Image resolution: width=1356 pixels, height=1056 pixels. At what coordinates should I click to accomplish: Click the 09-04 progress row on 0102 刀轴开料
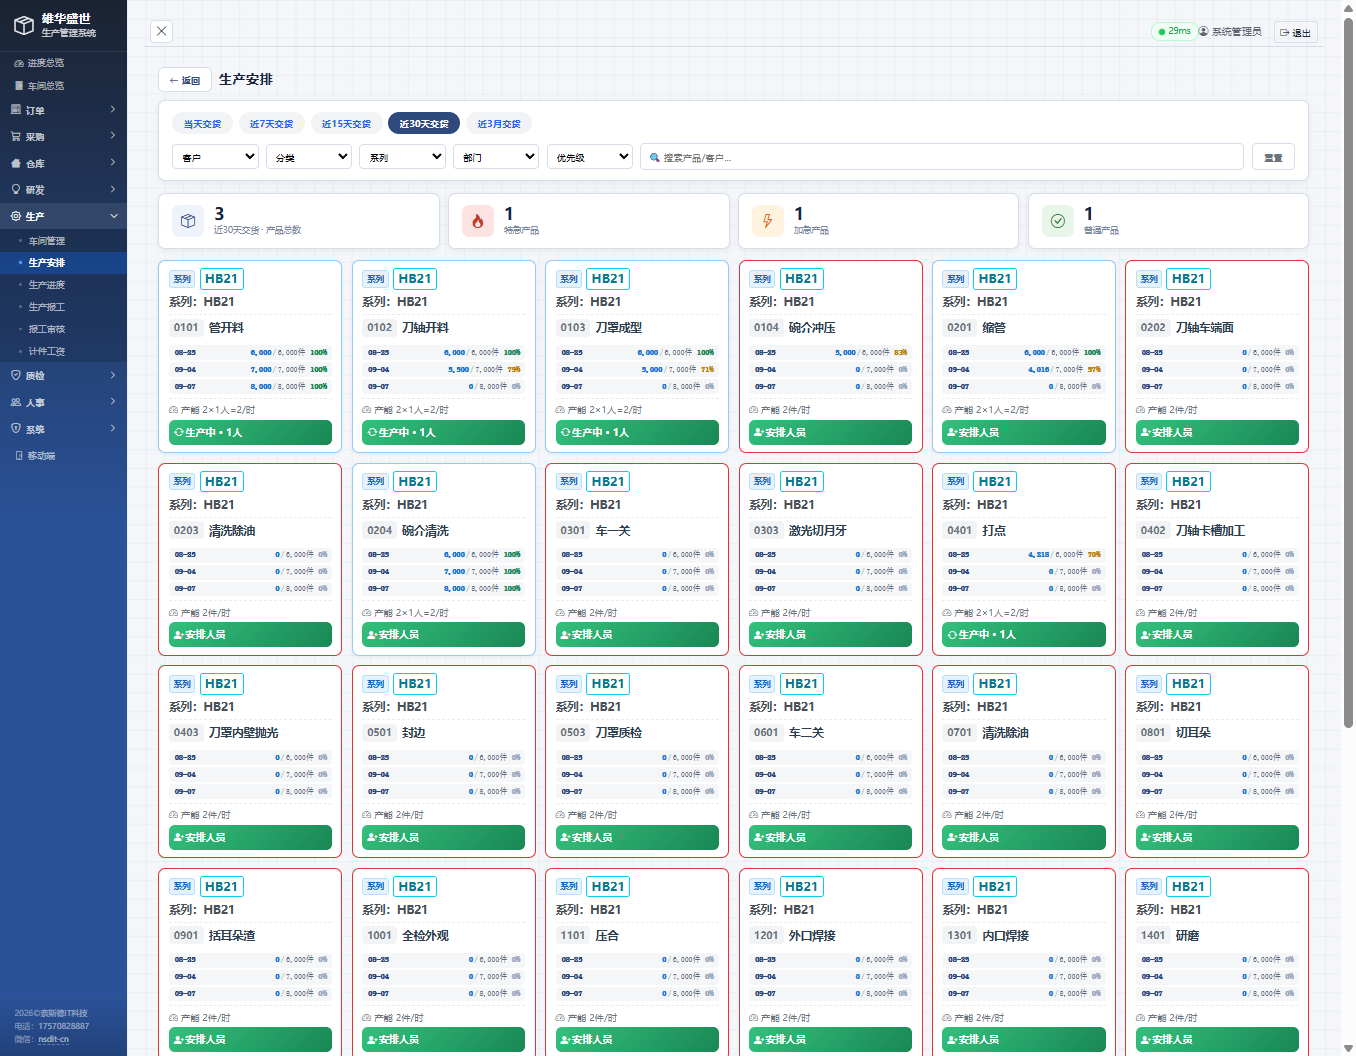(x=443, y=369)
